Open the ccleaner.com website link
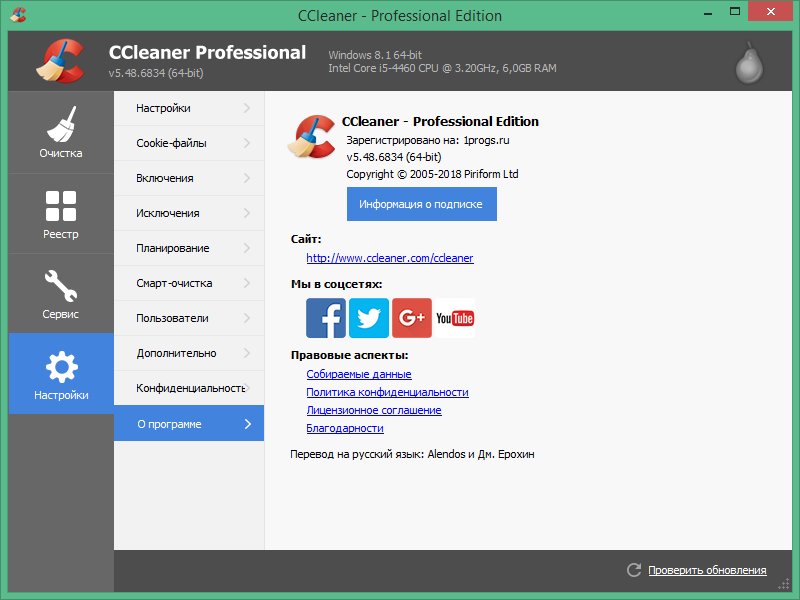 [x=389, y=257]
